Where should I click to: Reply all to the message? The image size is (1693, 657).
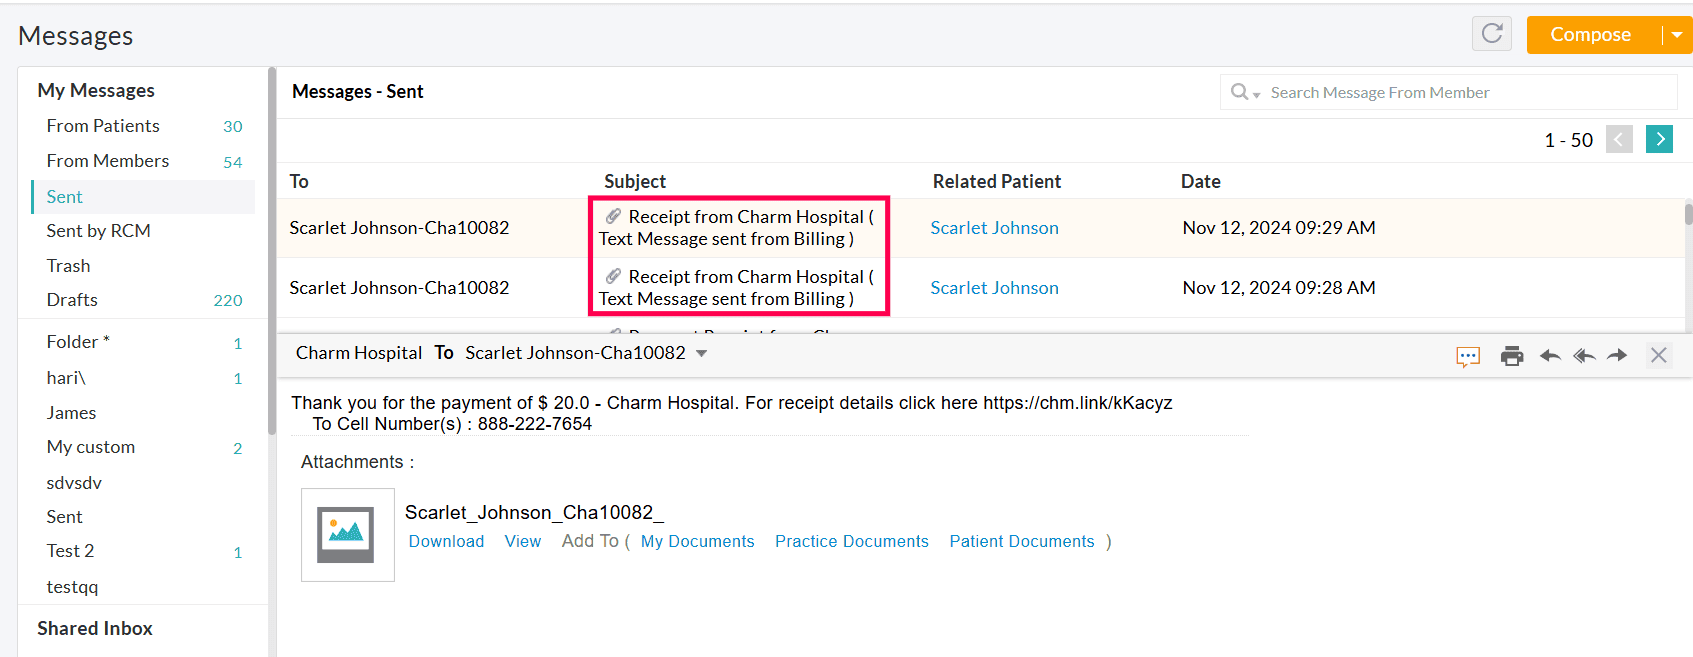click(x=1584, y=356)
